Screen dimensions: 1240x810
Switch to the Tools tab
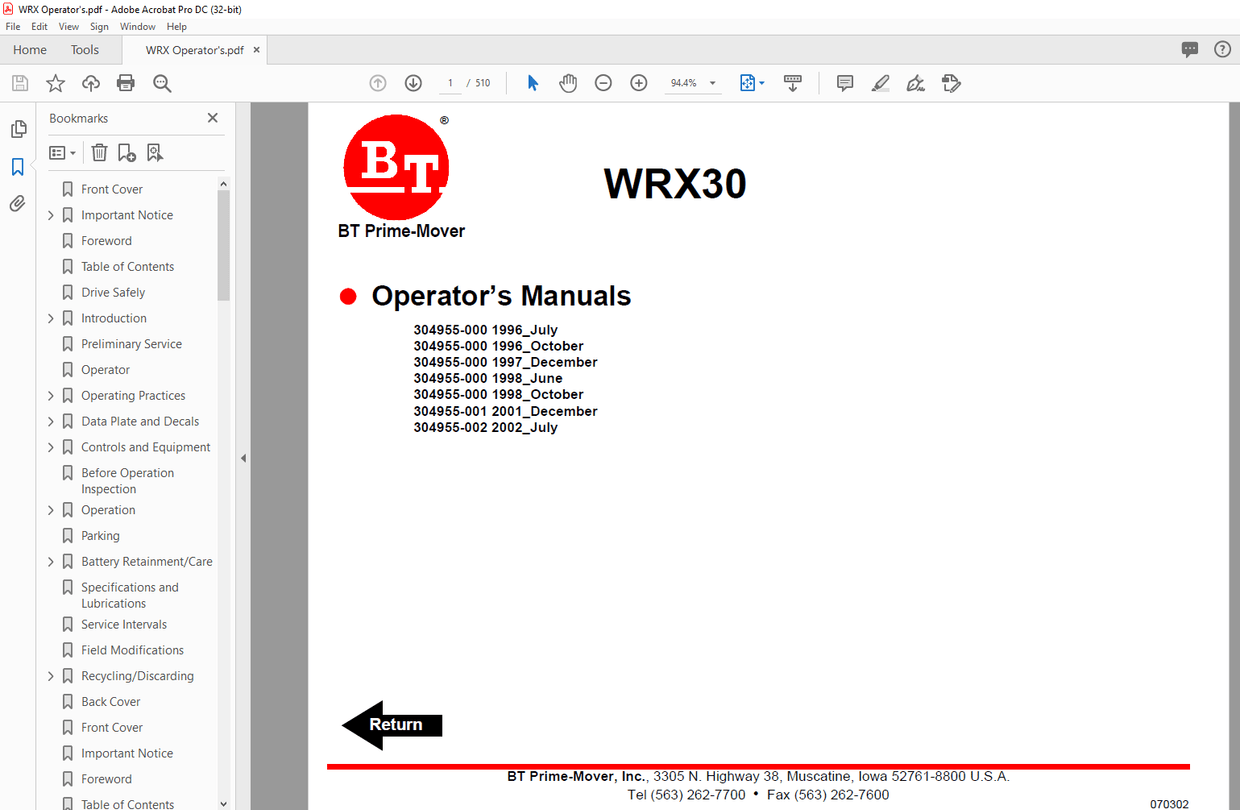click(x=85, y=50)
